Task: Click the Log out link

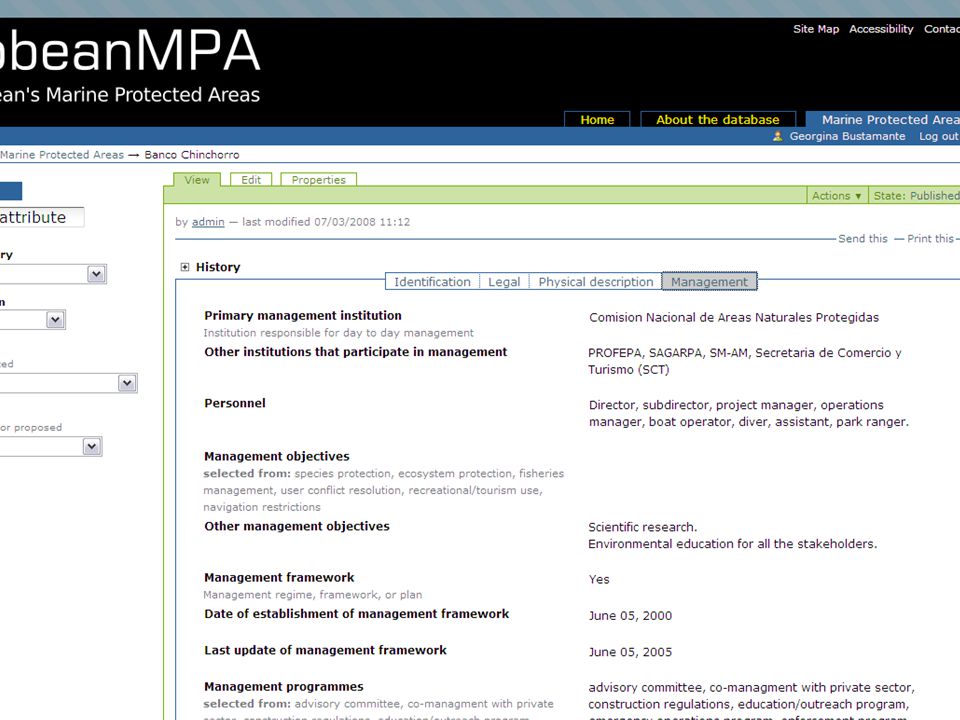Action: tap(938, 137)
